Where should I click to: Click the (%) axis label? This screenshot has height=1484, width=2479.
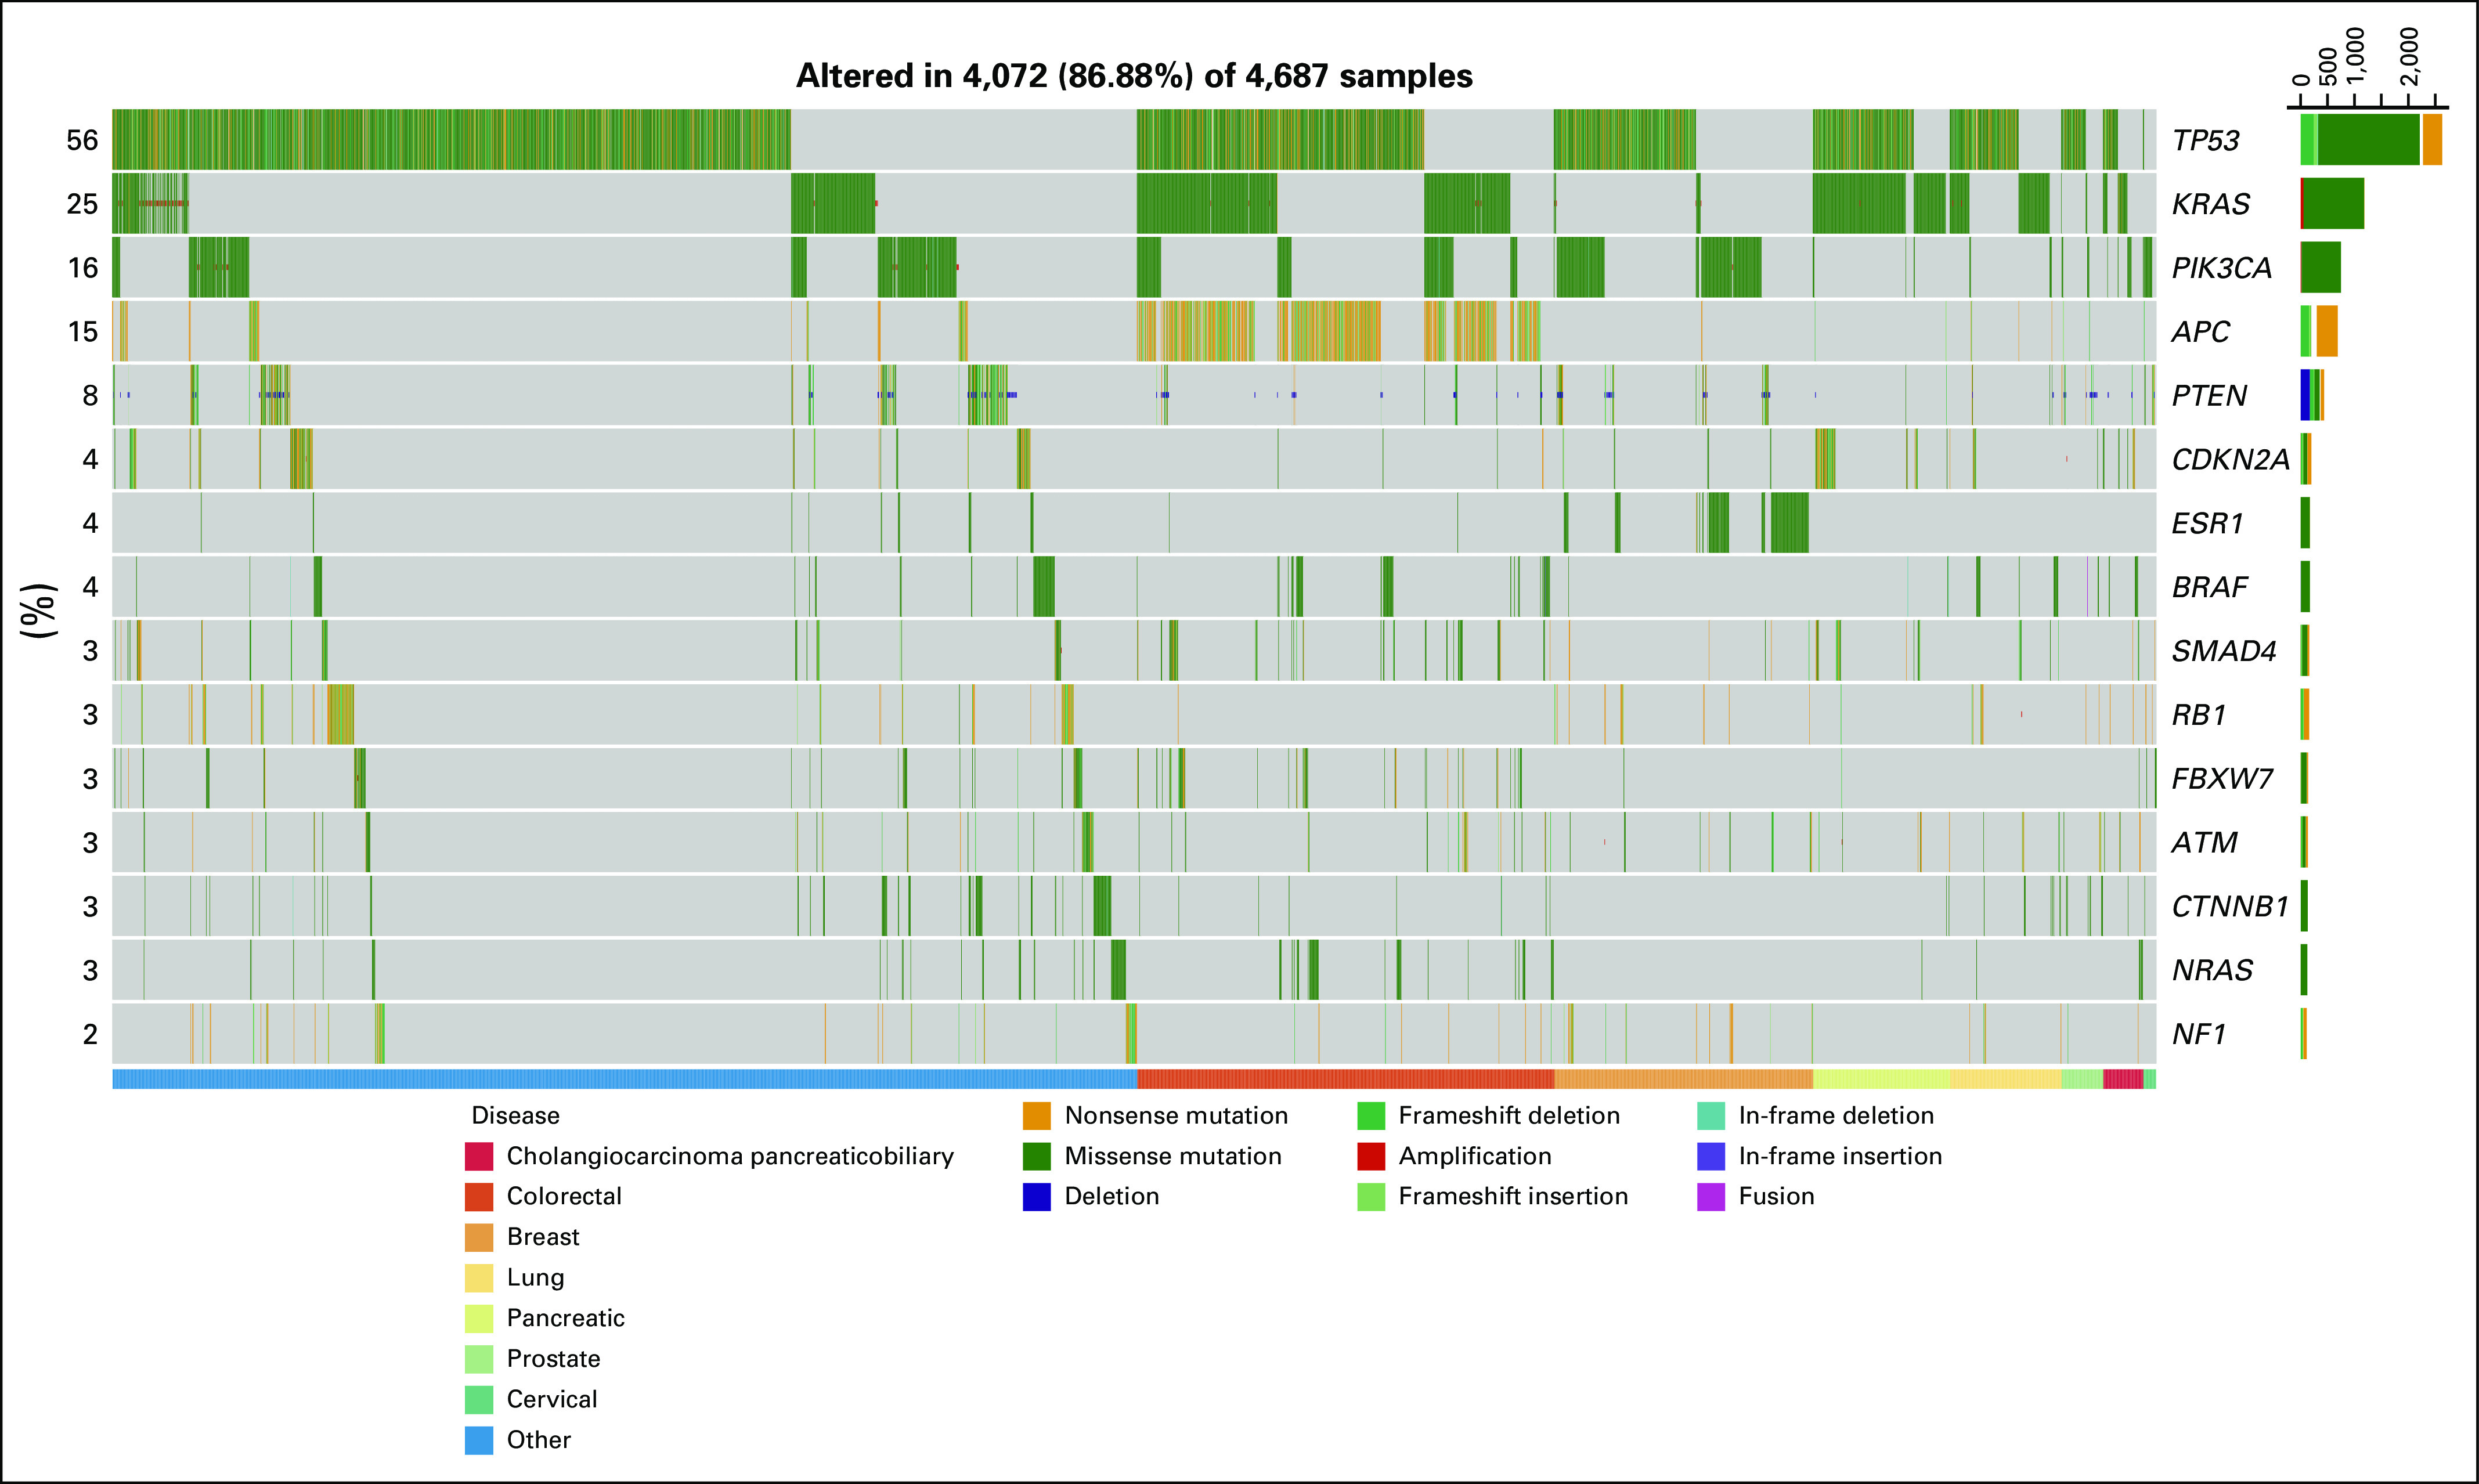(38, 610)
